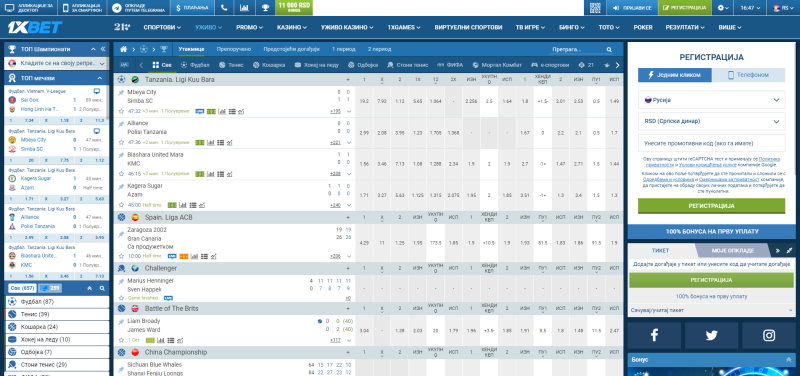The height and width of the screenshot is (376, 800).
Task: Open Facebook social page
Action: 655,335
